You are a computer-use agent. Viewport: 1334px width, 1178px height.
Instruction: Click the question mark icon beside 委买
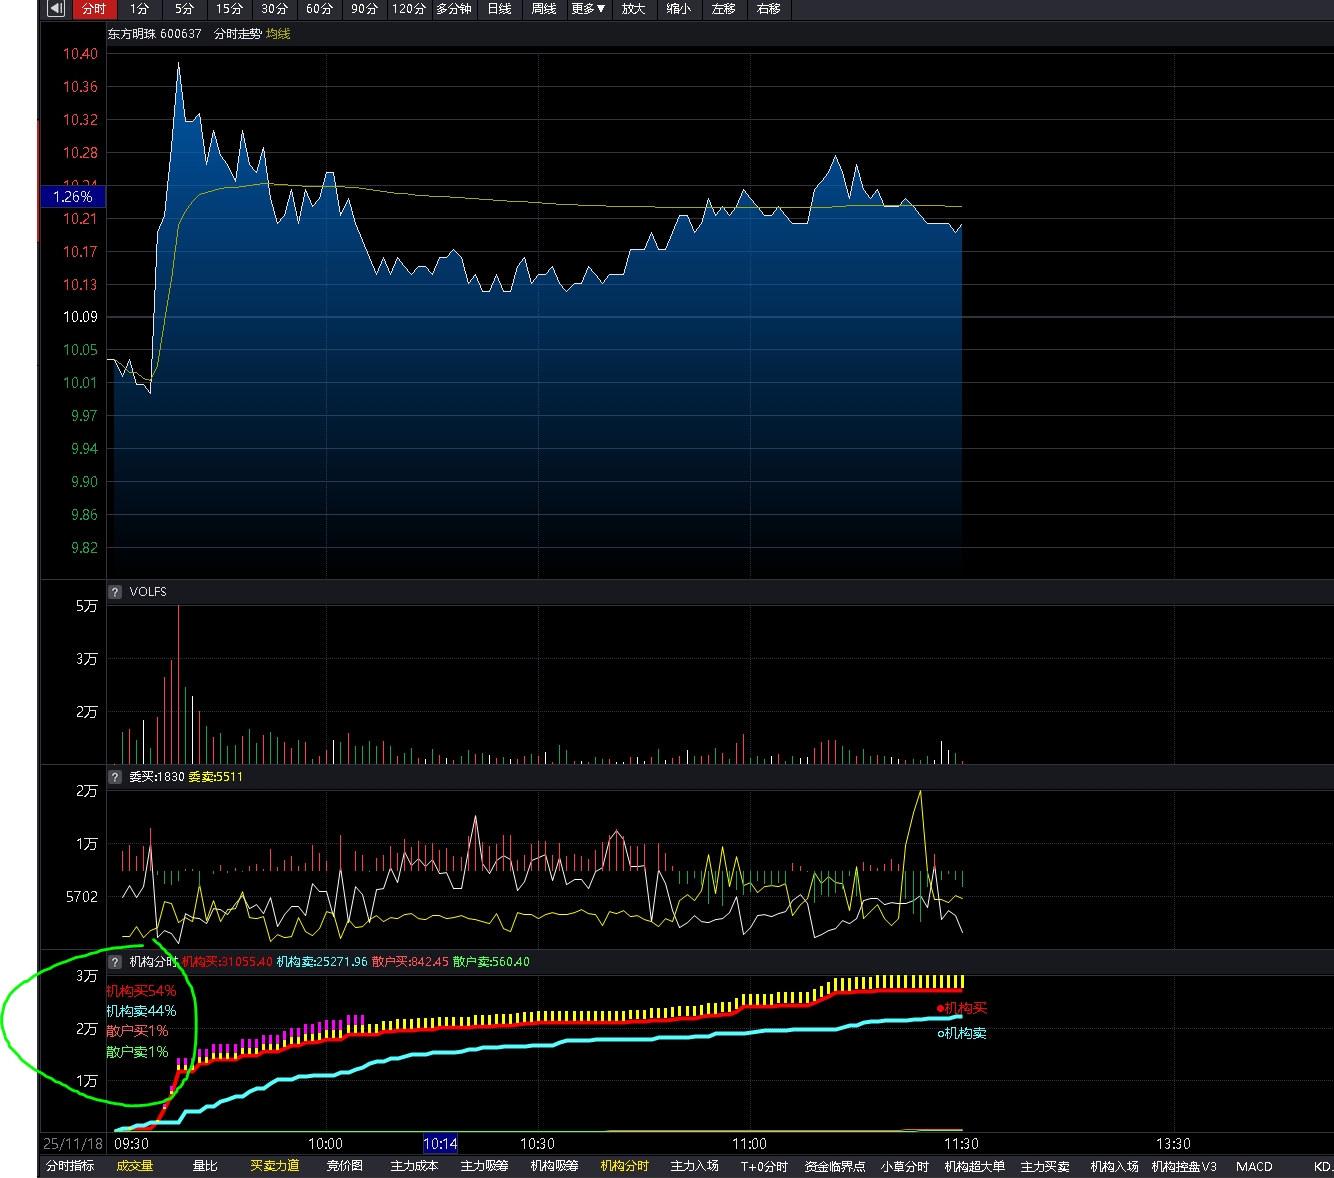pos(115,777)
